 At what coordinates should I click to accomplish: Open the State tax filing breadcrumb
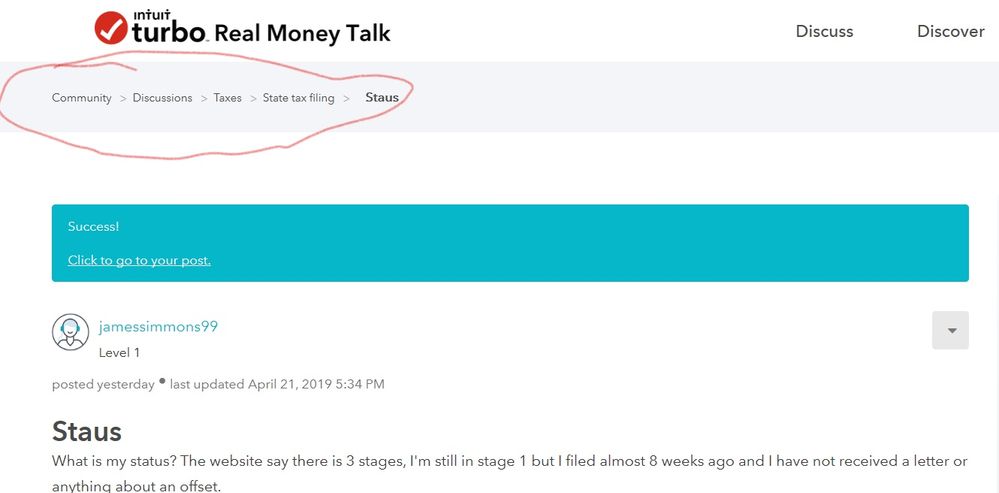298,98
